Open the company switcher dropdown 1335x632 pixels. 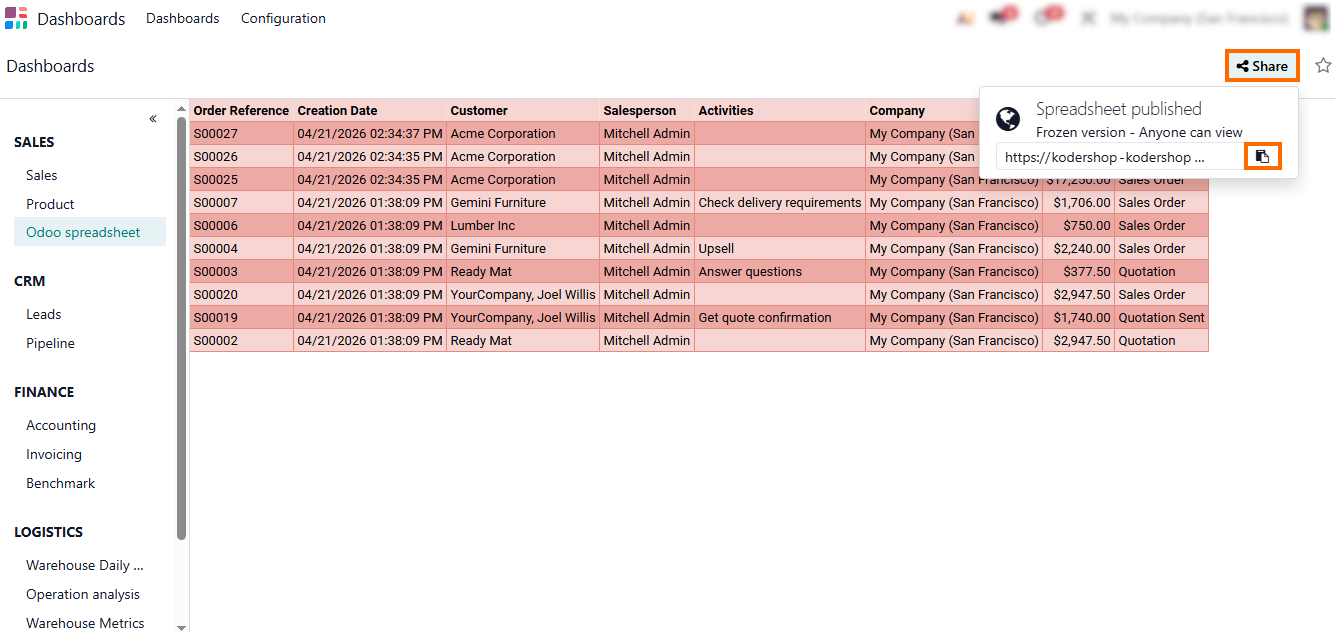click(1201, 18)
